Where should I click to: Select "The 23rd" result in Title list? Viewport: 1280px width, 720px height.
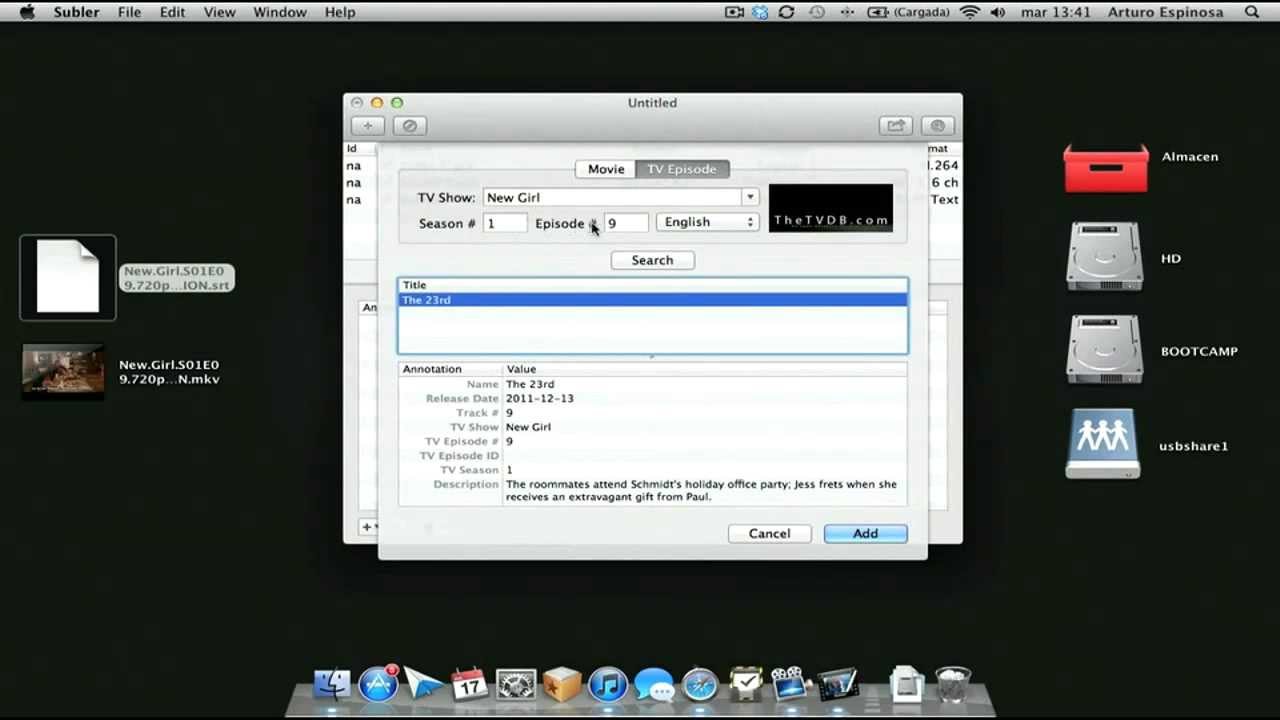pos(652,300)
